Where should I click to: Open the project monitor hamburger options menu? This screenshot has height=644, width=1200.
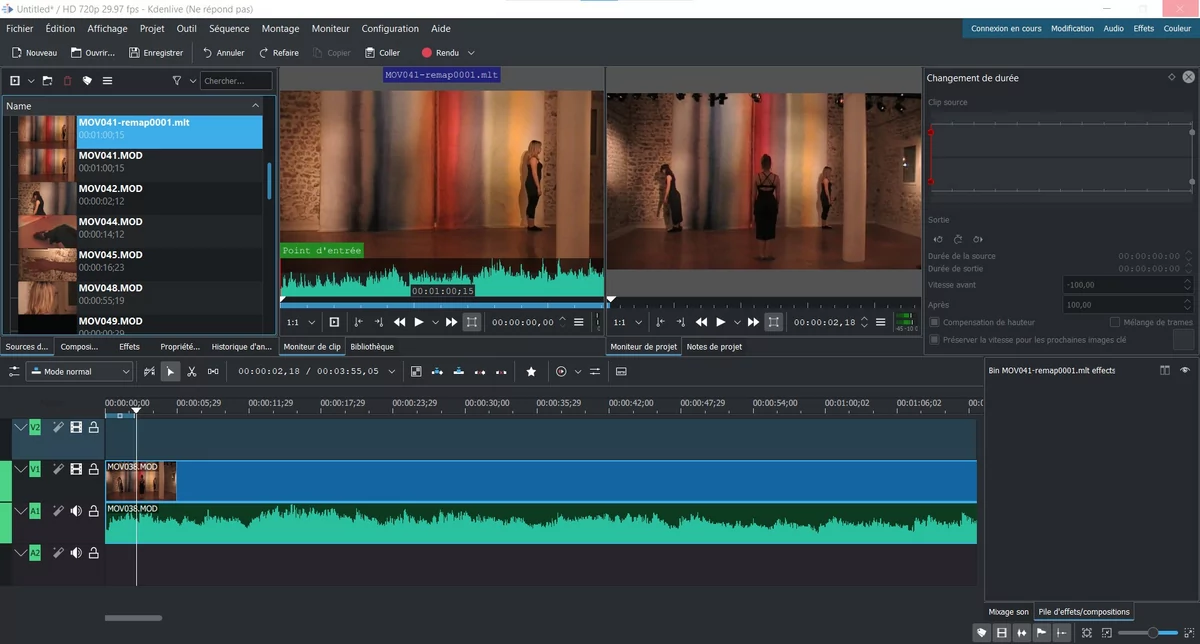click(880, 322)
